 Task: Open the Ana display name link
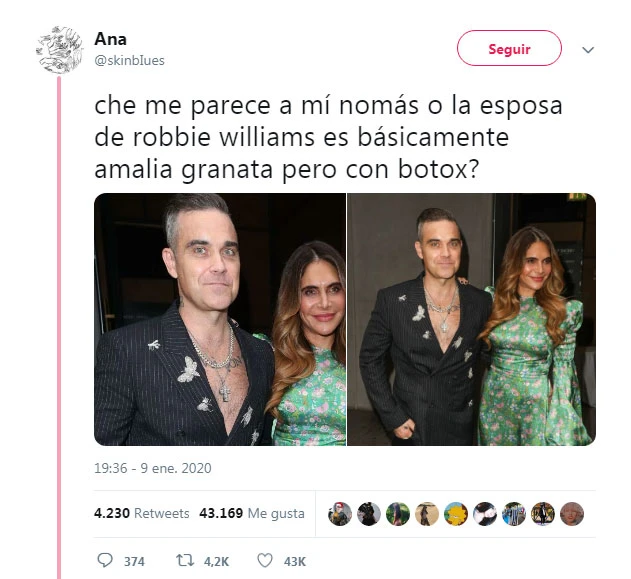[x=110, y=39]
